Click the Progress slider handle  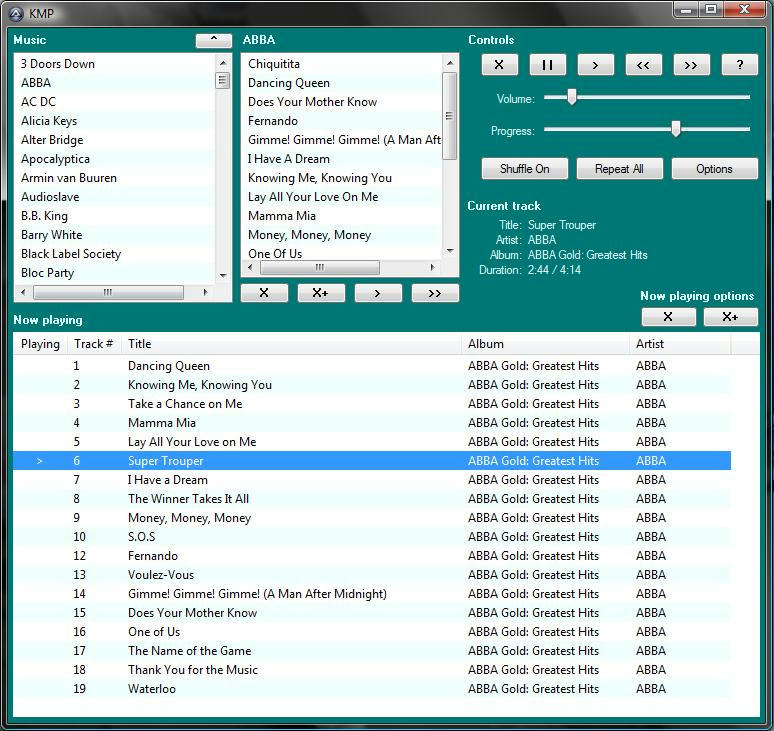pos(676,129)
